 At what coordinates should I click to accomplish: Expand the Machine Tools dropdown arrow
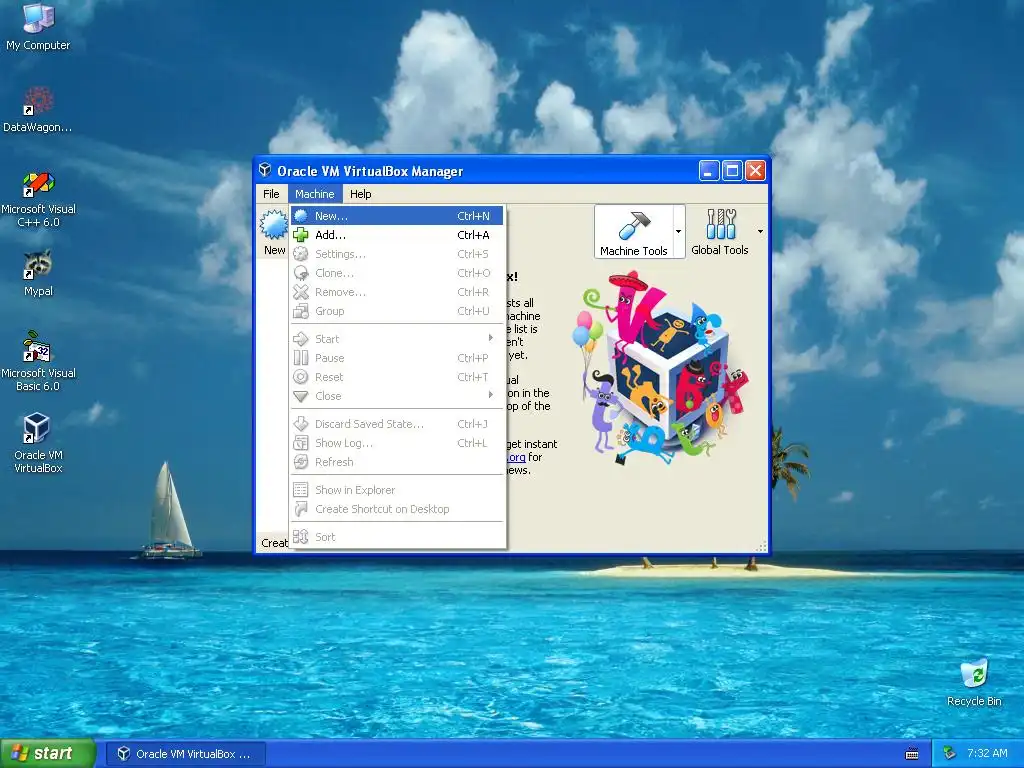(x=679, y=232)
